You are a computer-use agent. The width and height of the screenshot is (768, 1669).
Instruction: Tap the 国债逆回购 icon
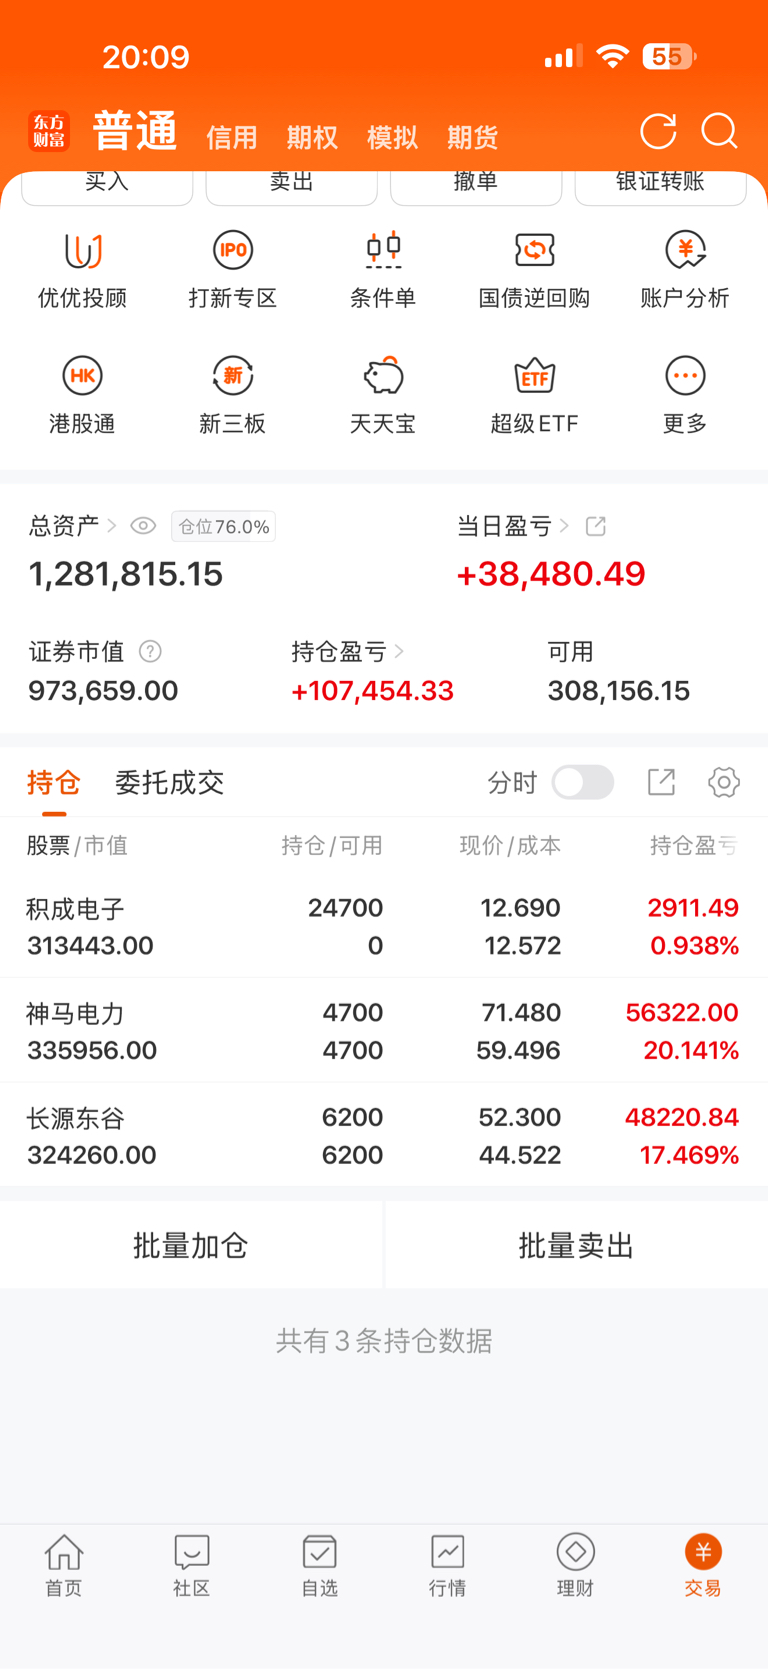[x=534, y=251]
